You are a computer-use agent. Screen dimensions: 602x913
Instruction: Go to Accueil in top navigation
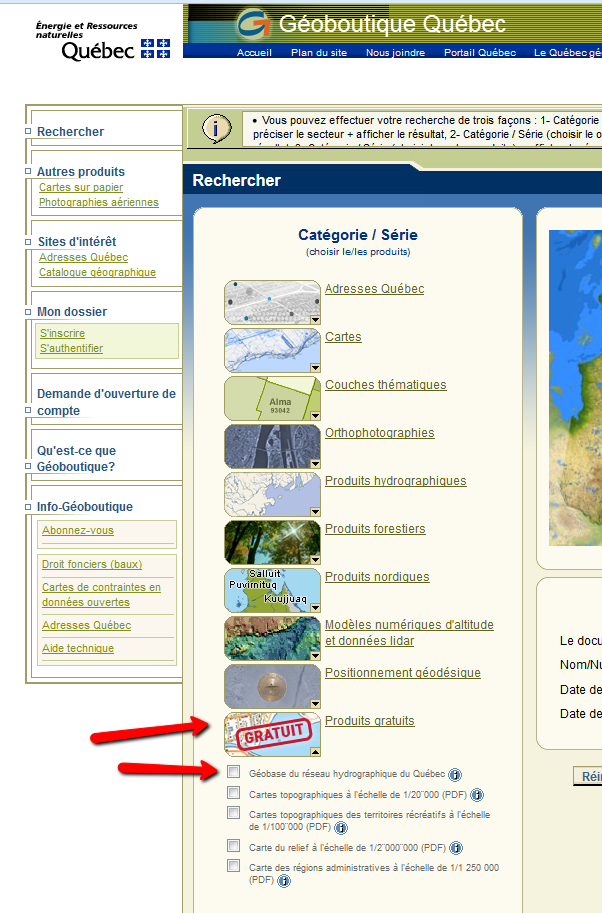point(254,52)
